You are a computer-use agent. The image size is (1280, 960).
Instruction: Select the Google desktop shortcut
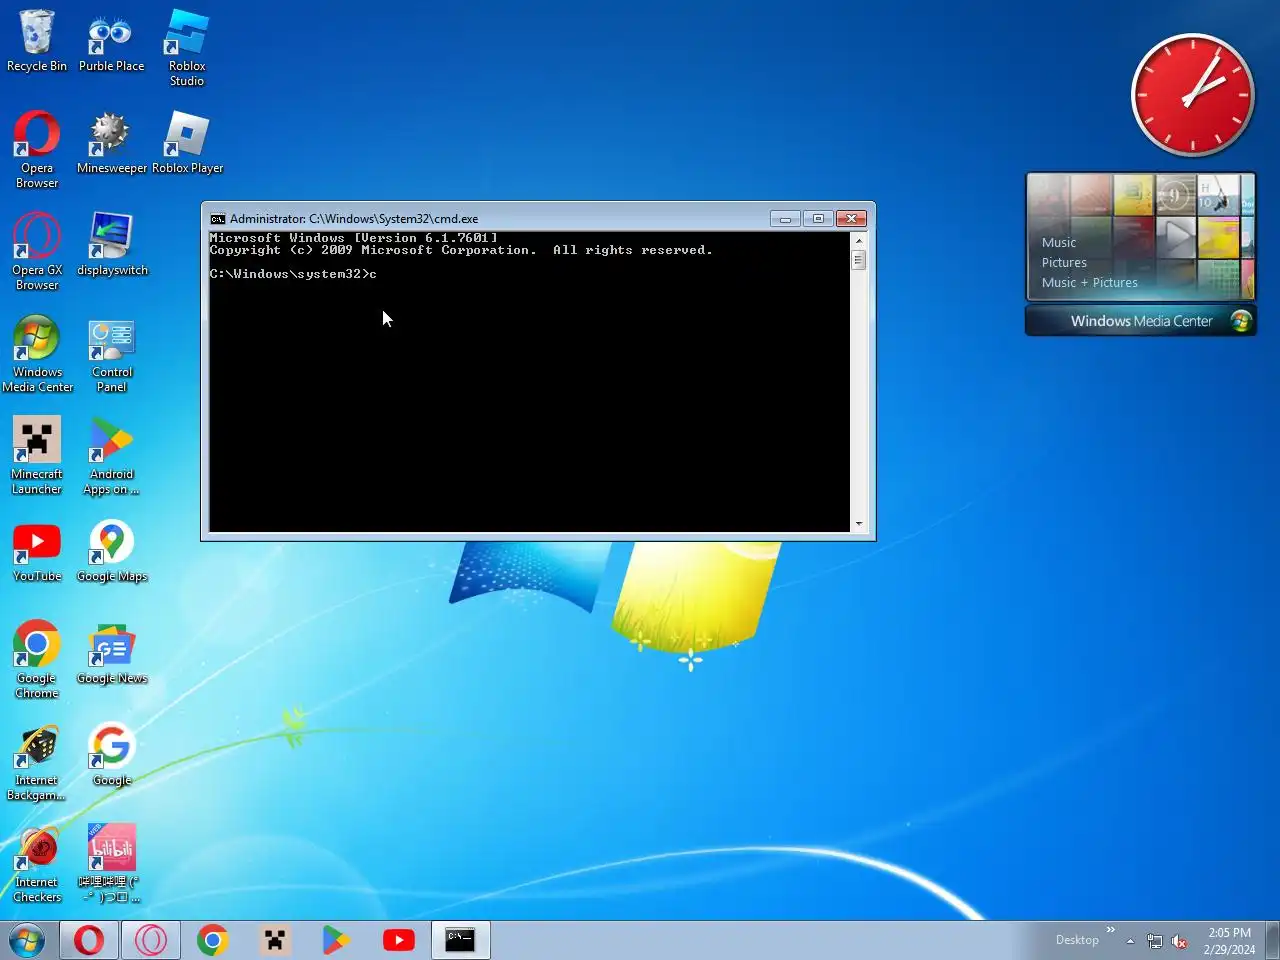click(111, 755)
